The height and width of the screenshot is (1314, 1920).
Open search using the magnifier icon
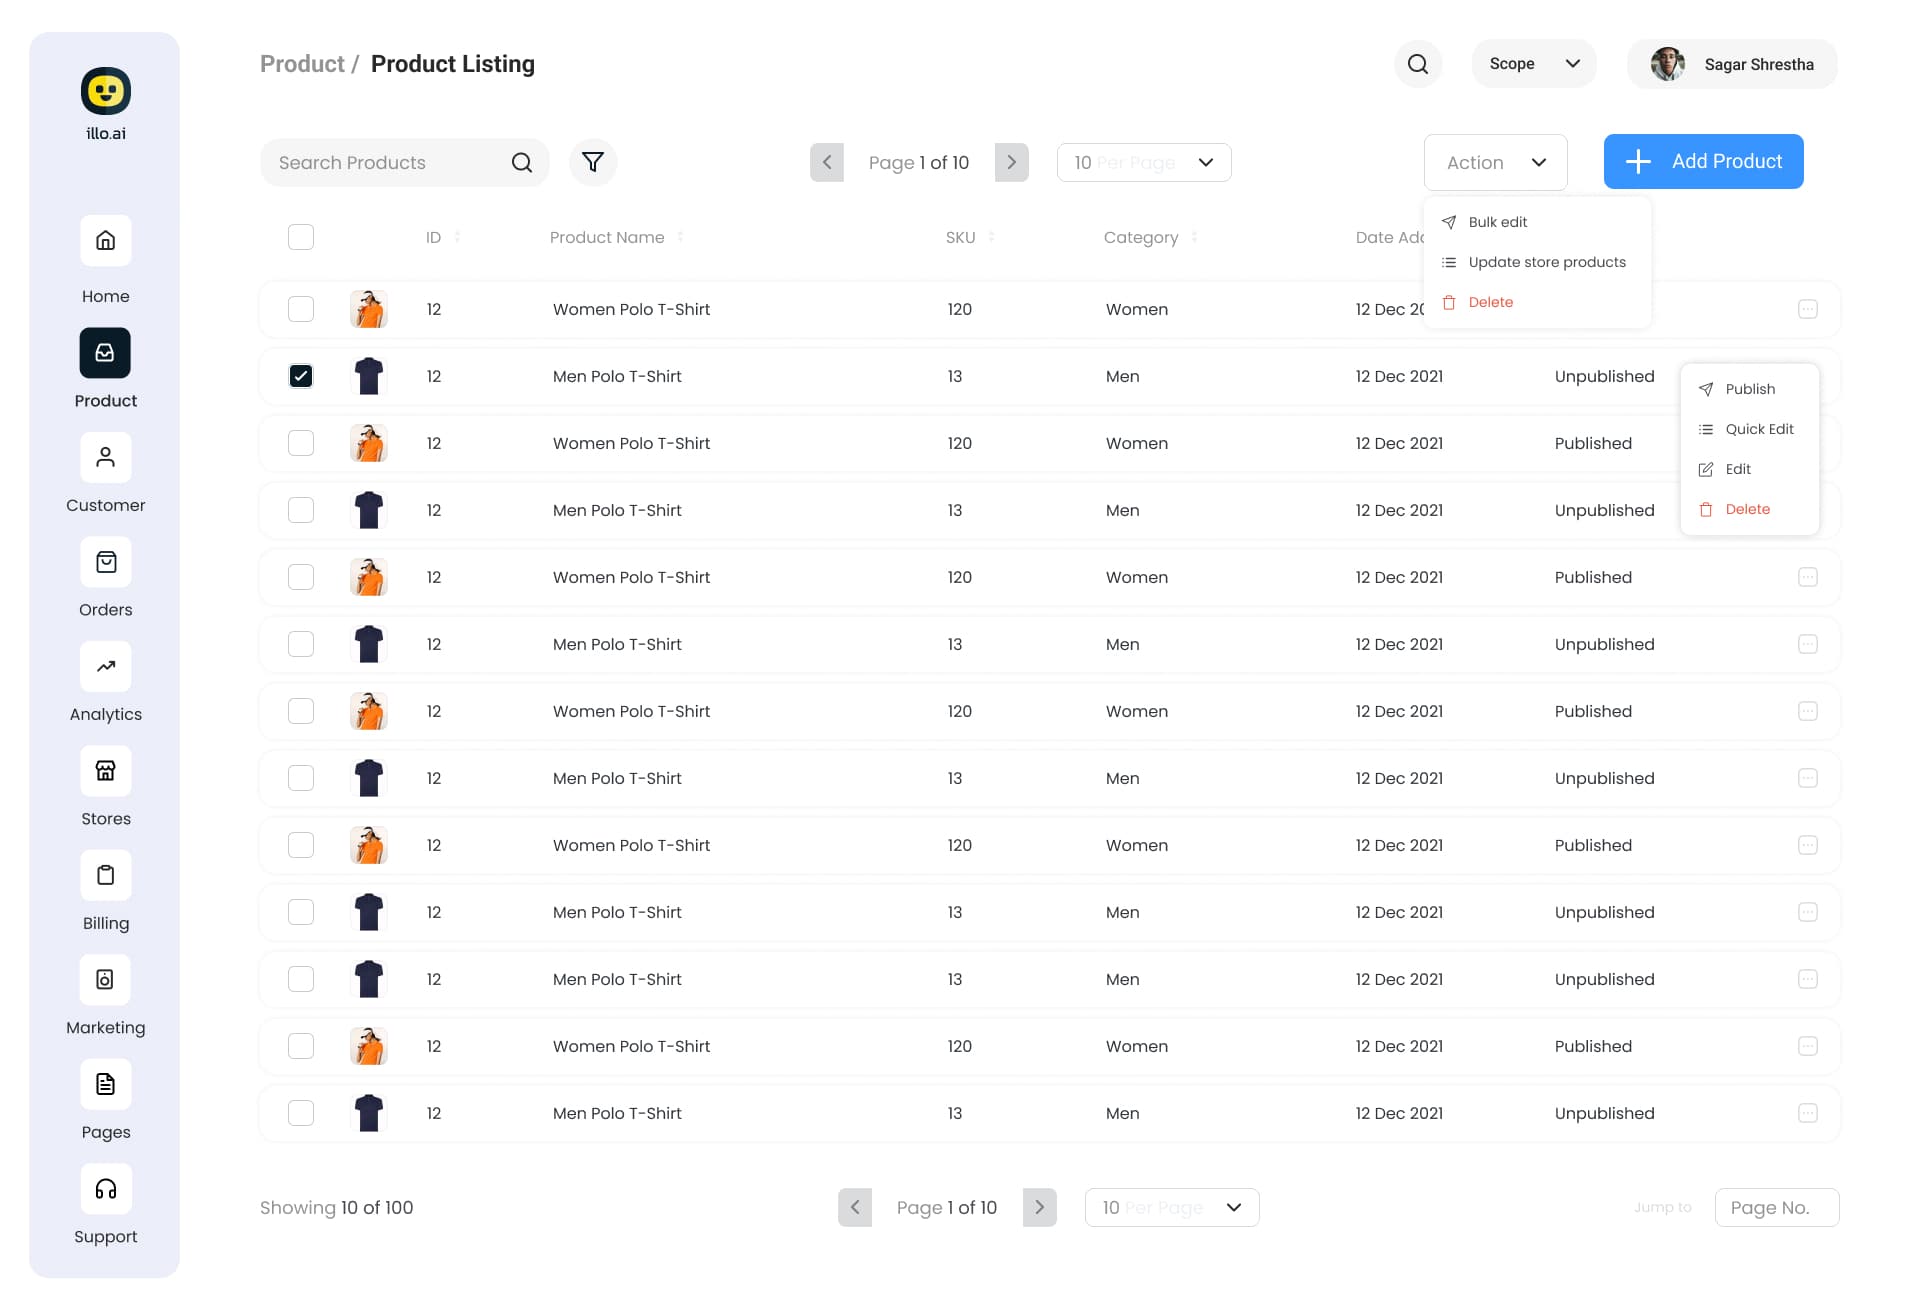click(x=1418, y=63)
